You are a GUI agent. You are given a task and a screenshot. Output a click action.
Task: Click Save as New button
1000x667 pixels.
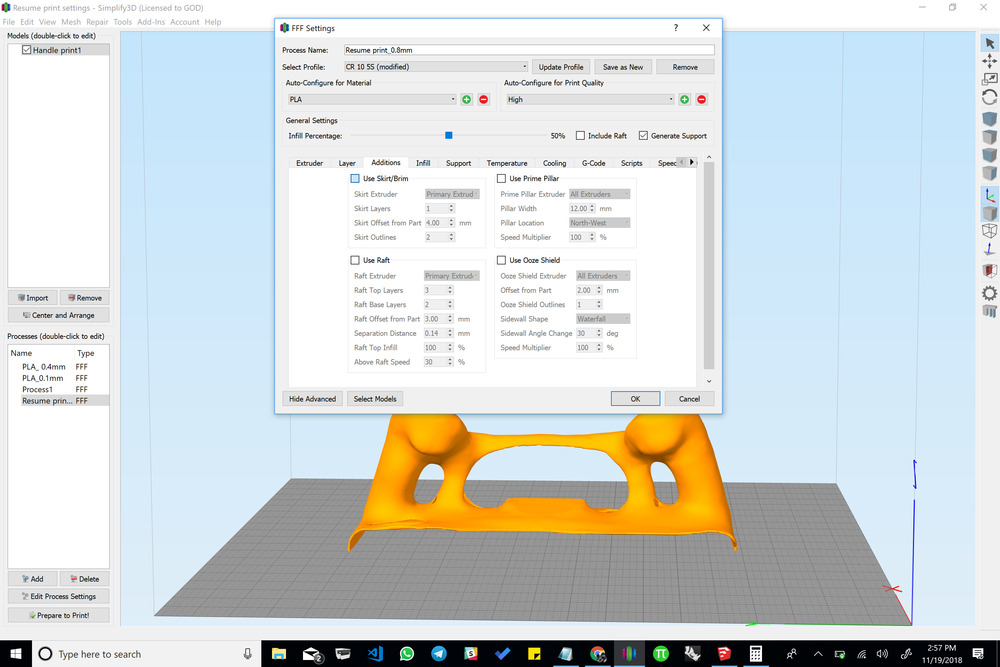(622, 67)
